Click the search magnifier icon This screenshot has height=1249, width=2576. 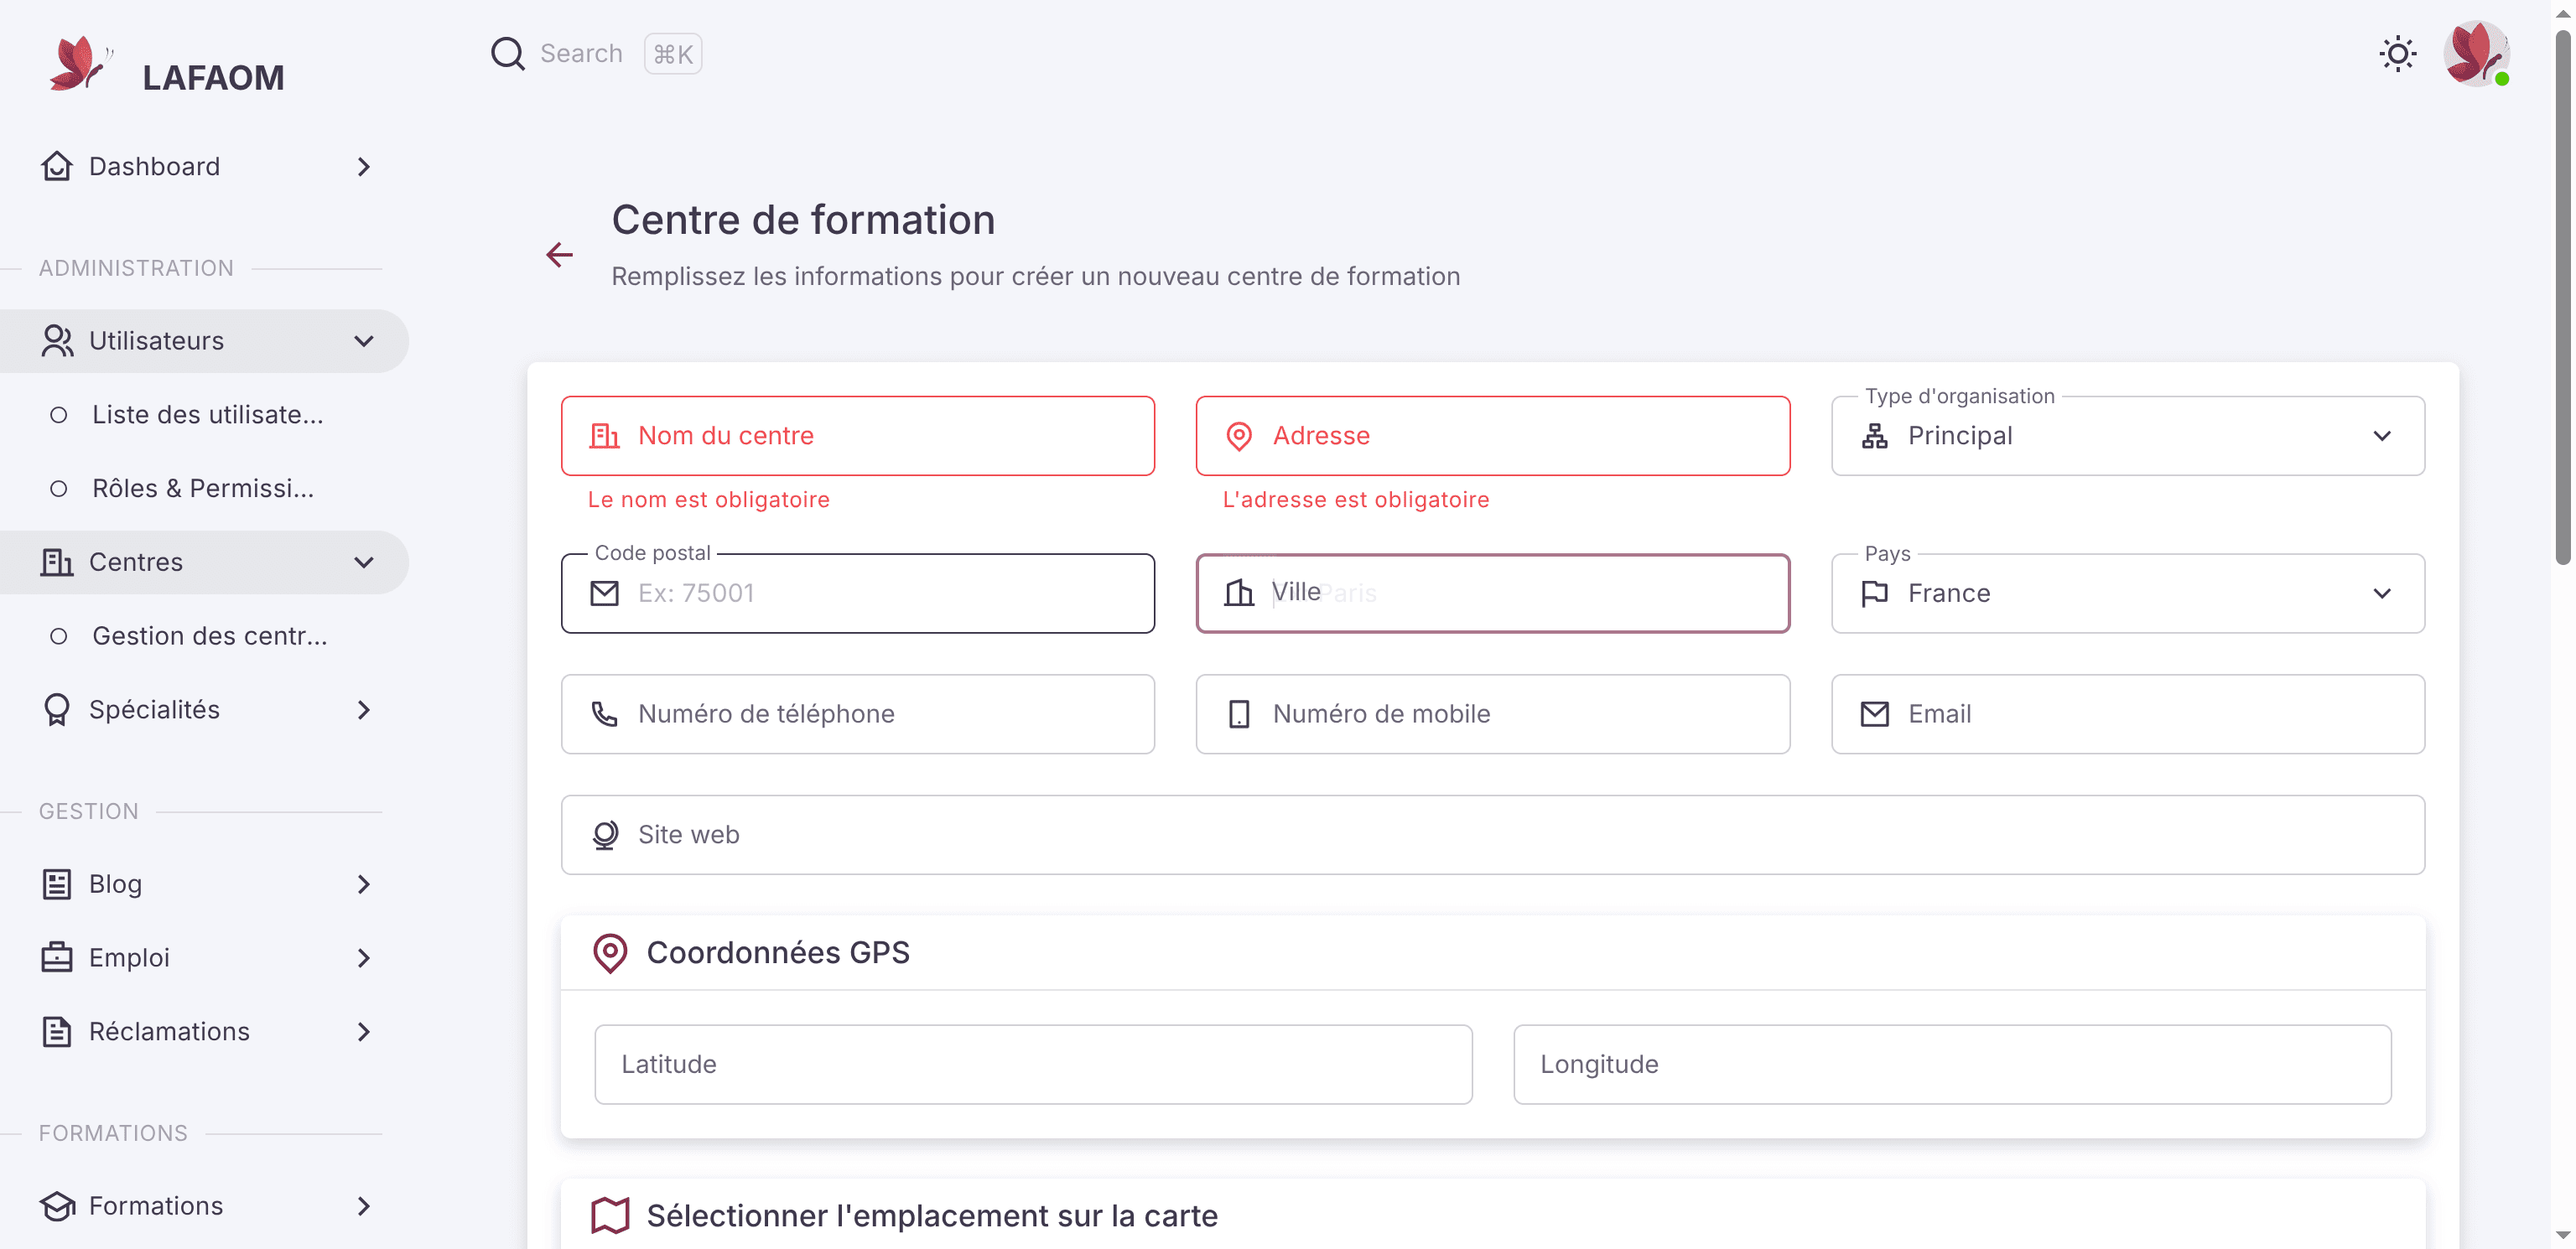[507, 54]
